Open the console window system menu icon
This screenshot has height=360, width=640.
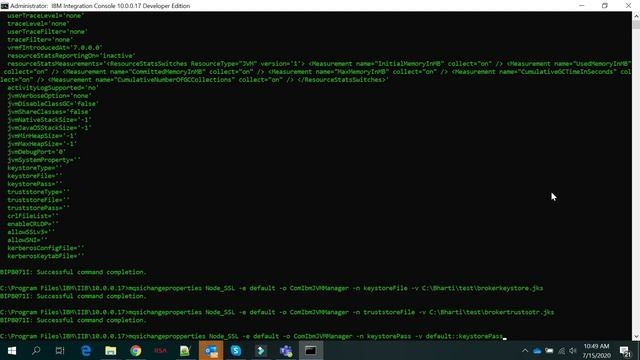4,6
